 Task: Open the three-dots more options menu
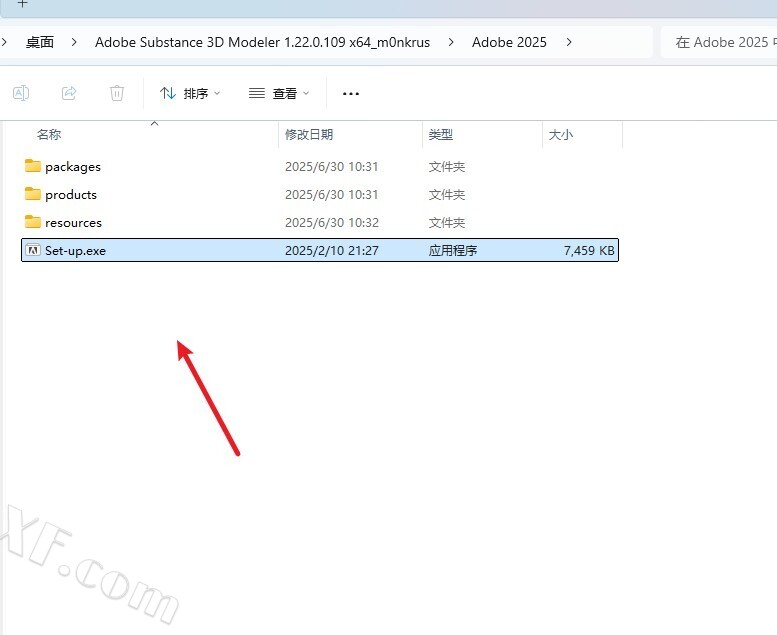click(x=351, y=93)
